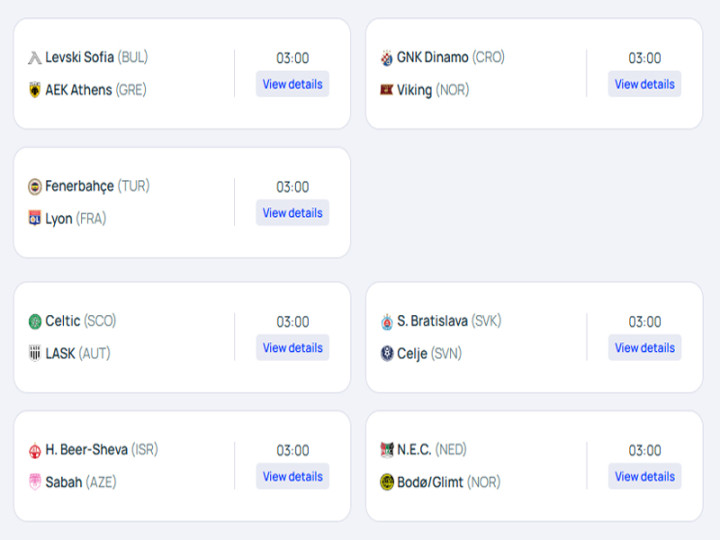Select the H. Beer-Sheva team name
This screenshot has width=720, height=540.
(86, 450)
